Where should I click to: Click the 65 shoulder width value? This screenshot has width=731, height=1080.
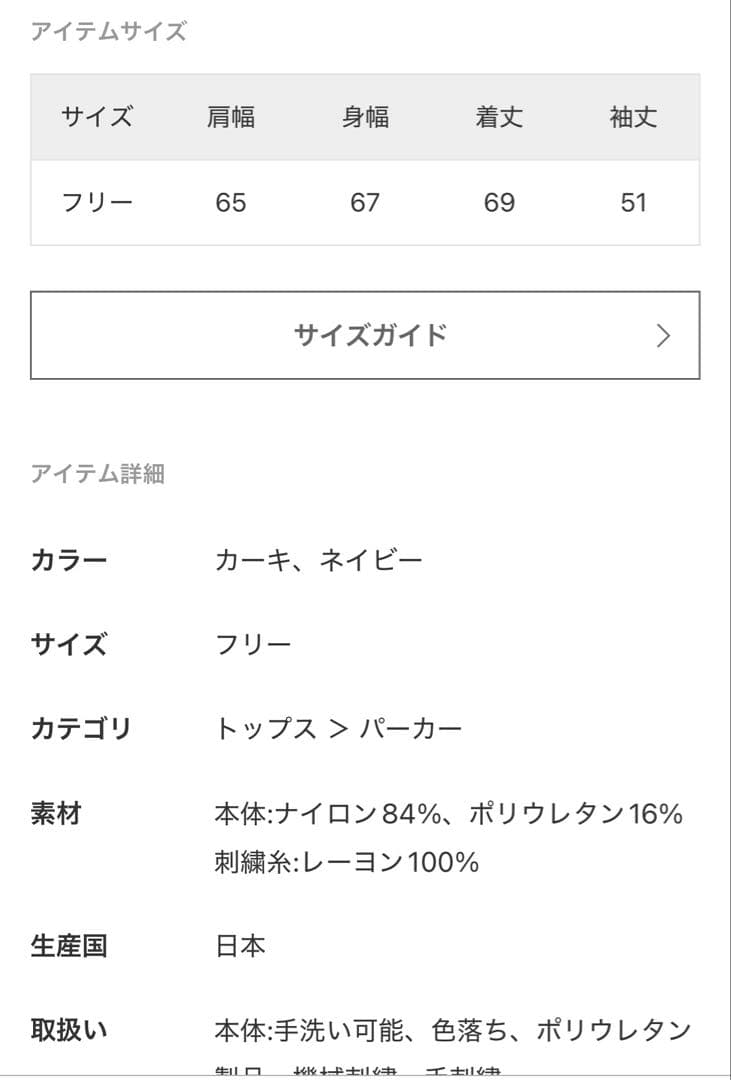231,203
